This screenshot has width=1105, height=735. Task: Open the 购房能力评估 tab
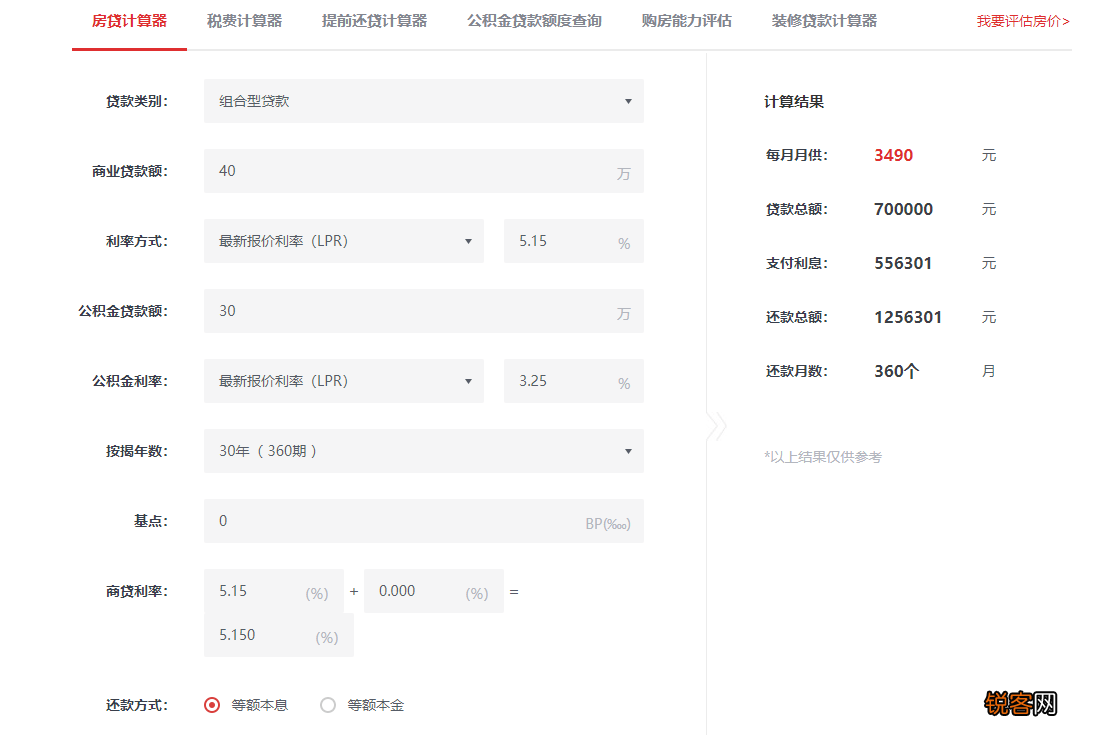pos(686,21)
